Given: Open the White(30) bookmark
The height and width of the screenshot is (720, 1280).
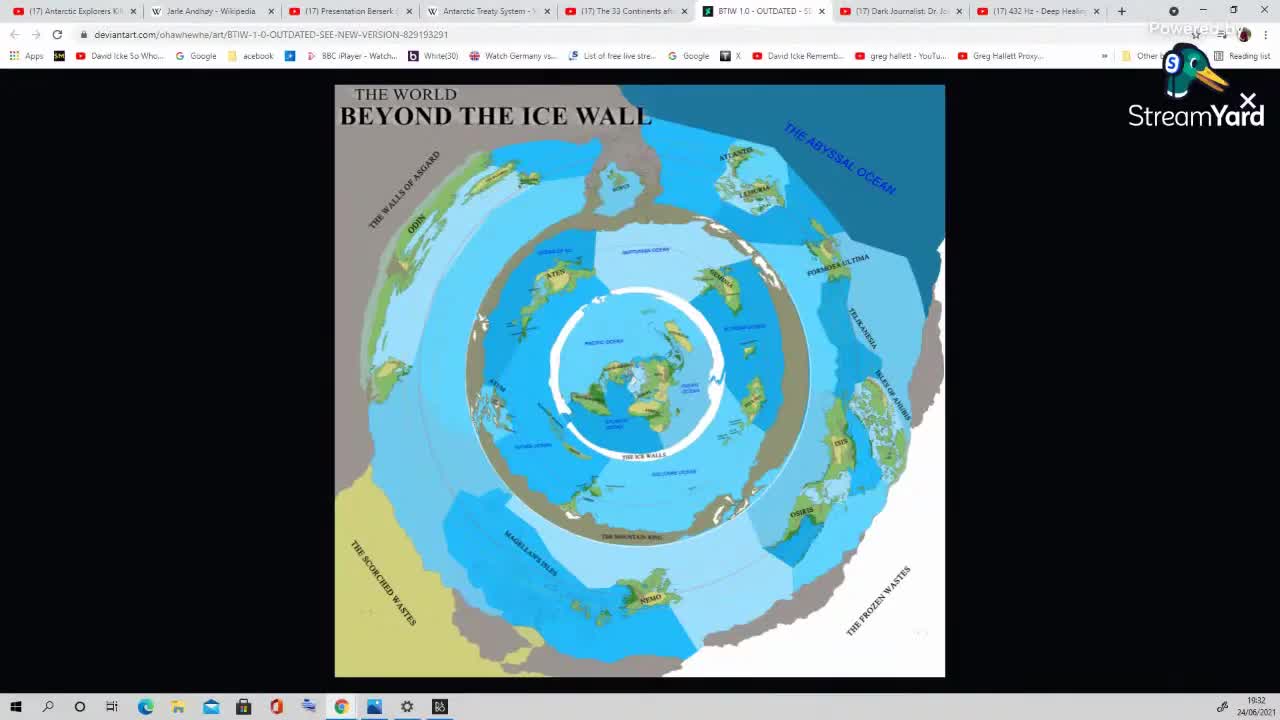Looking at the screenshot, I should point(434,56).
